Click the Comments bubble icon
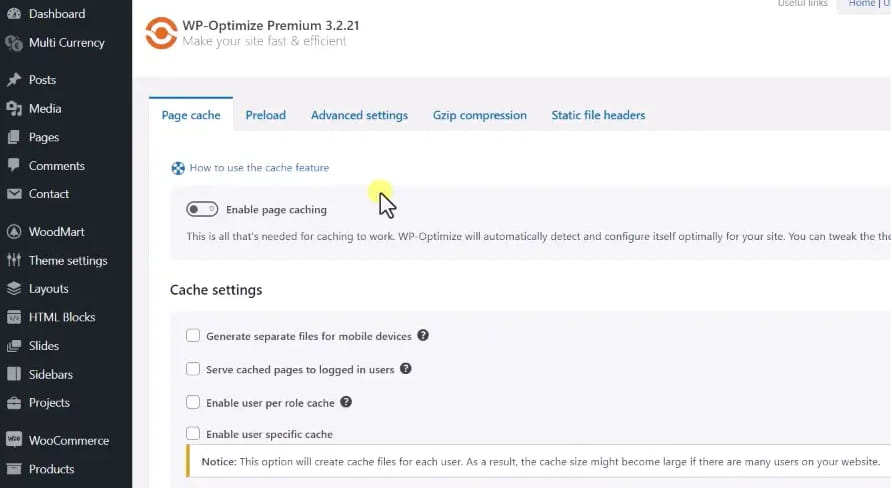The width and height of the screenshot is (892, 488). point(14,166)
